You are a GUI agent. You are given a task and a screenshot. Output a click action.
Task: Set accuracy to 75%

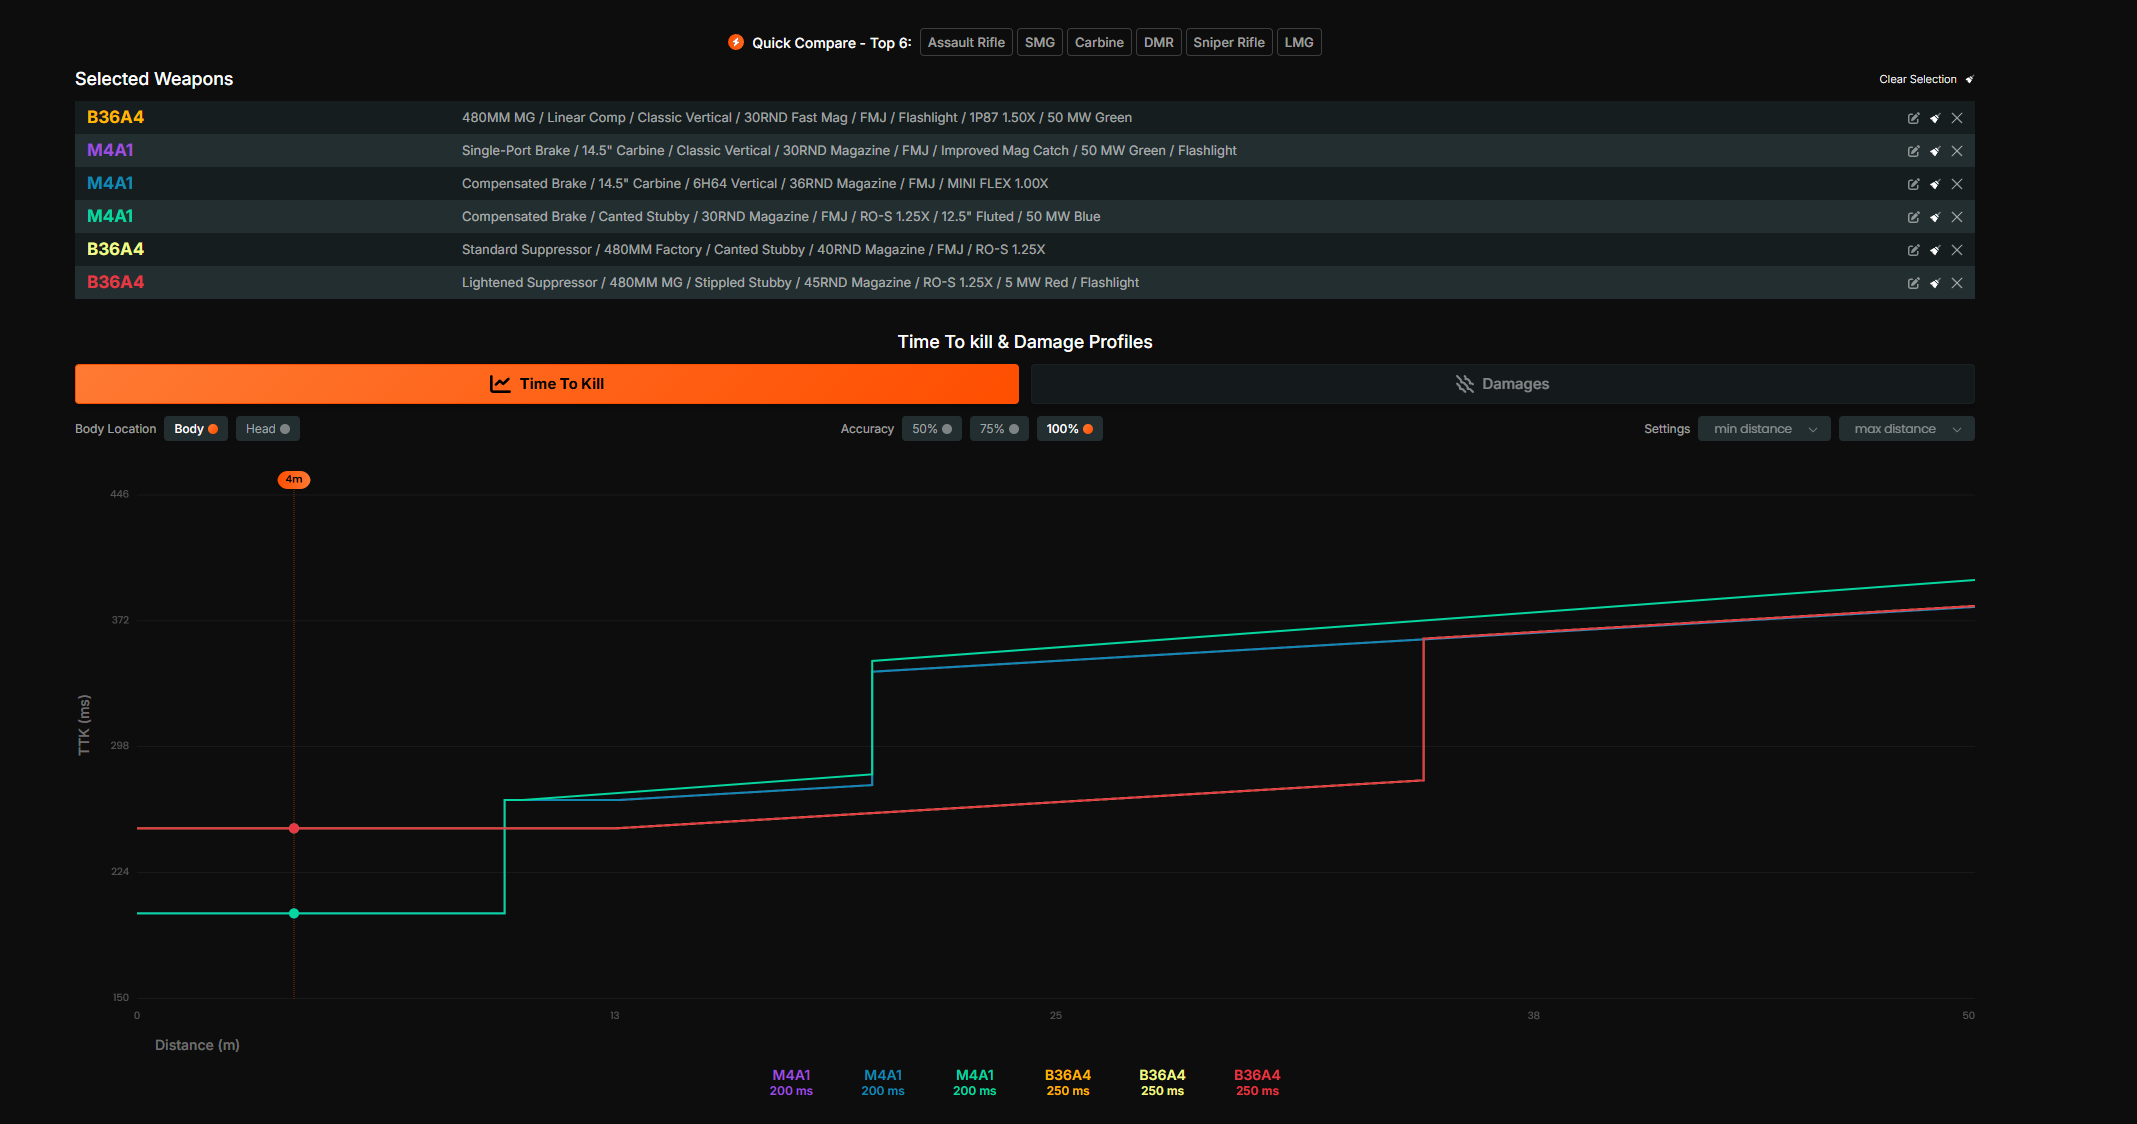[998, 429]
